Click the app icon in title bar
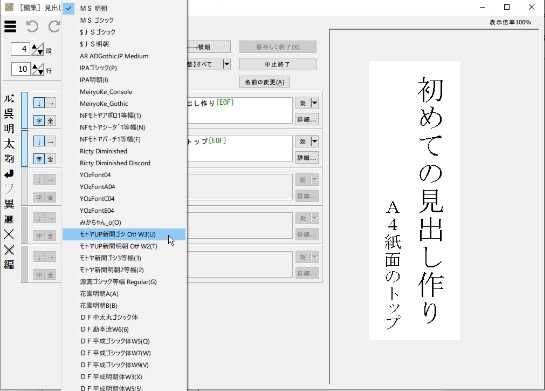The height and width of the screenshot is (391, 545). click(x=9, y=7)
